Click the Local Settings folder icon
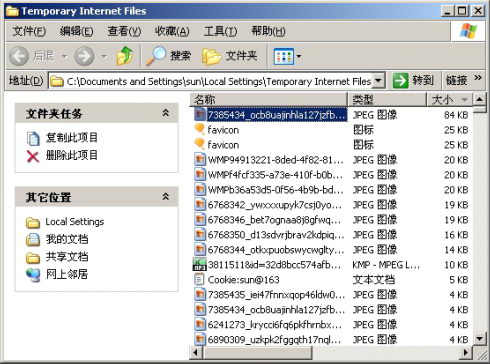Viewport: 490px width, 364px height. coord(33,223)
